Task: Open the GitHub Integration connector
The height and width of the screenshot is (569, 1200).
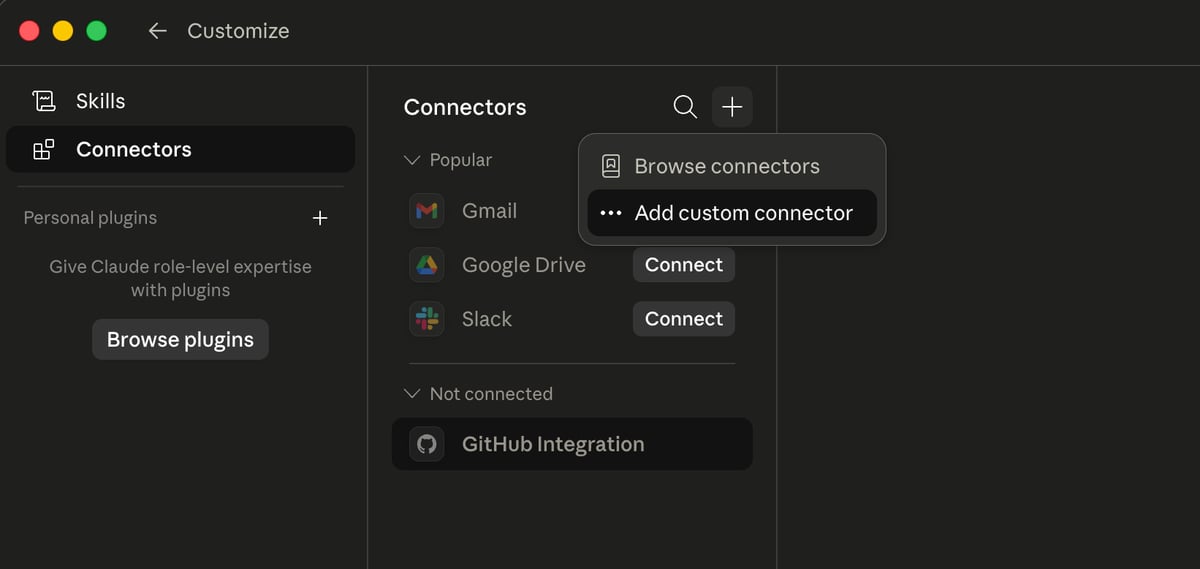Action: coord(572,444)
